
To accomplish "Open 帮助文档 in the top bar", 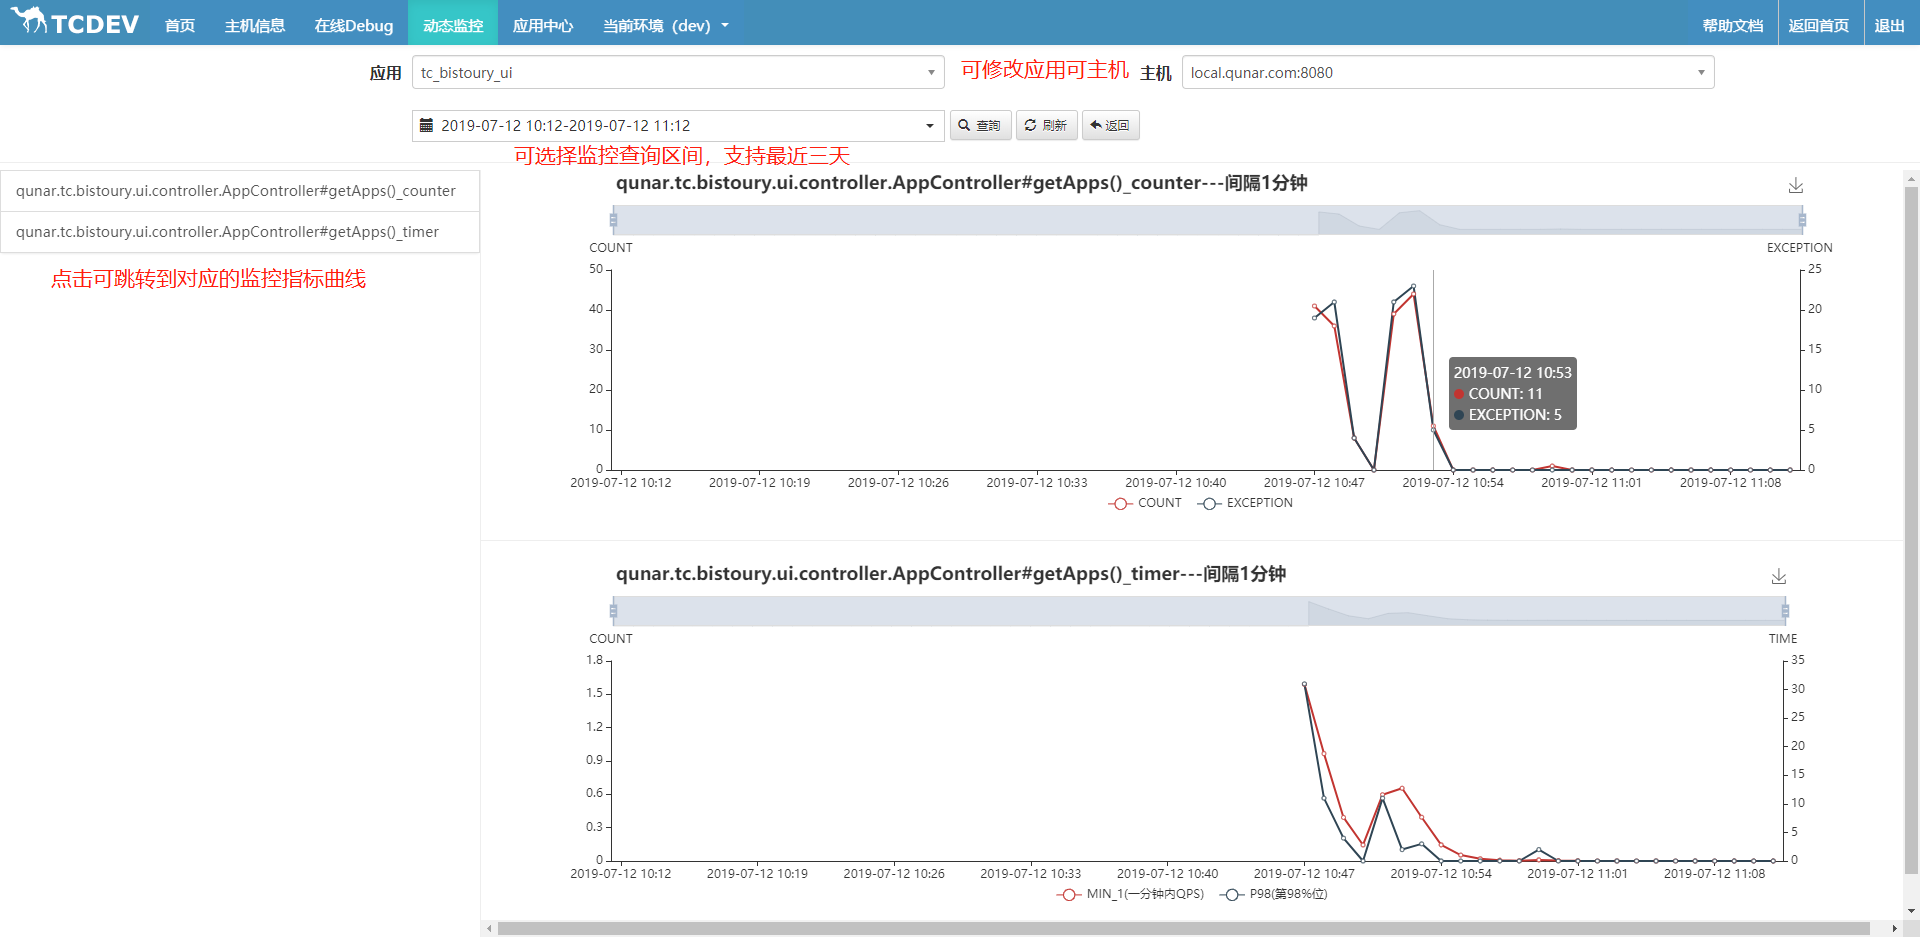I will [x=1733, y=26].
